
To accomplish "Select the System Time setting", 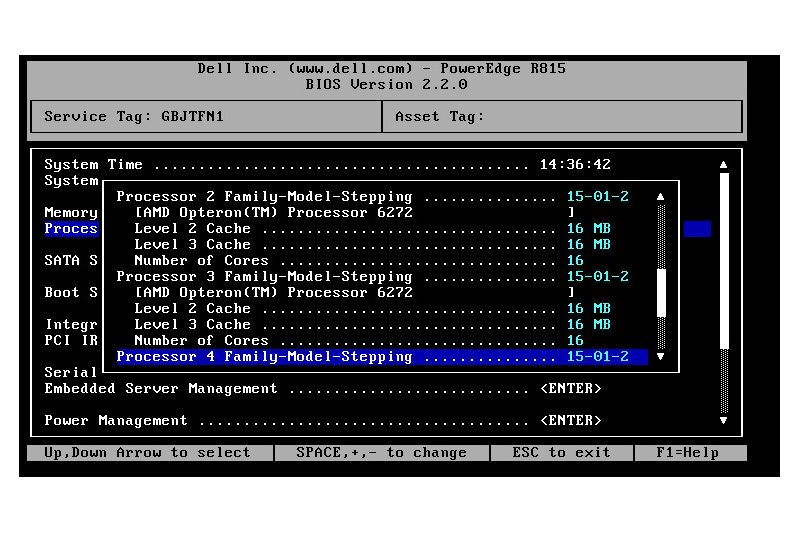I will pos(327,164).
